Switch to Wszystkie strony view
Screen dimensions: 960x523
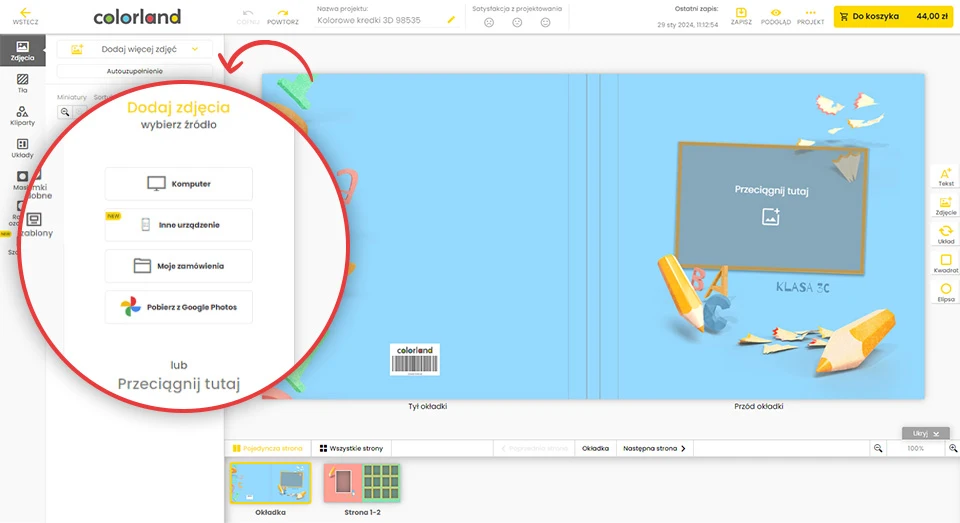[x=351, y=449]
